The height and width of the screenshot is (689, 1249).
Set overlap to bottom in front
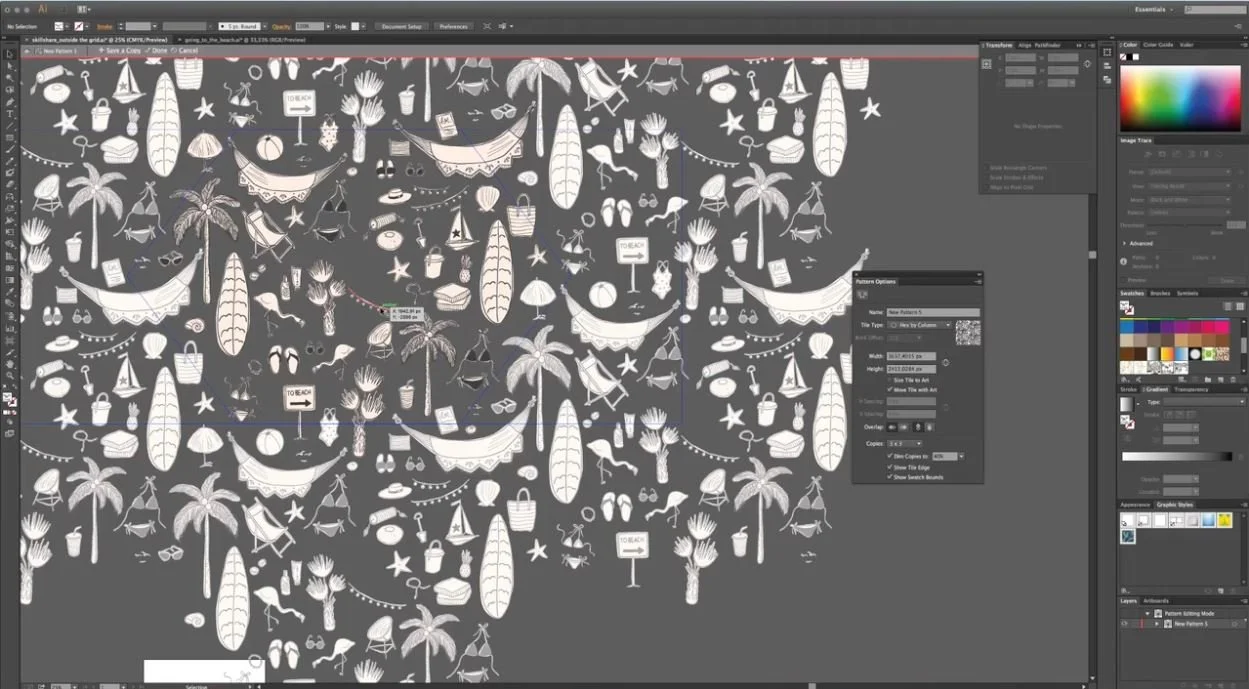click(x=930, y=427)
